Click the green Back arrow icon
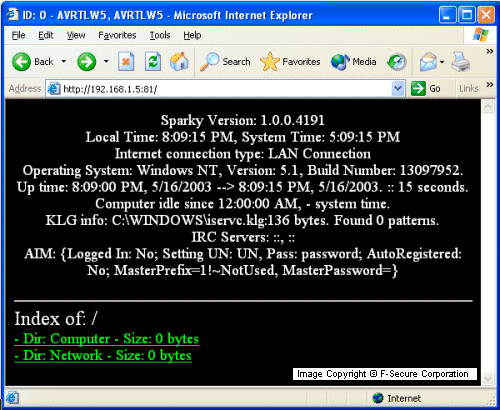 click(21, 62)
